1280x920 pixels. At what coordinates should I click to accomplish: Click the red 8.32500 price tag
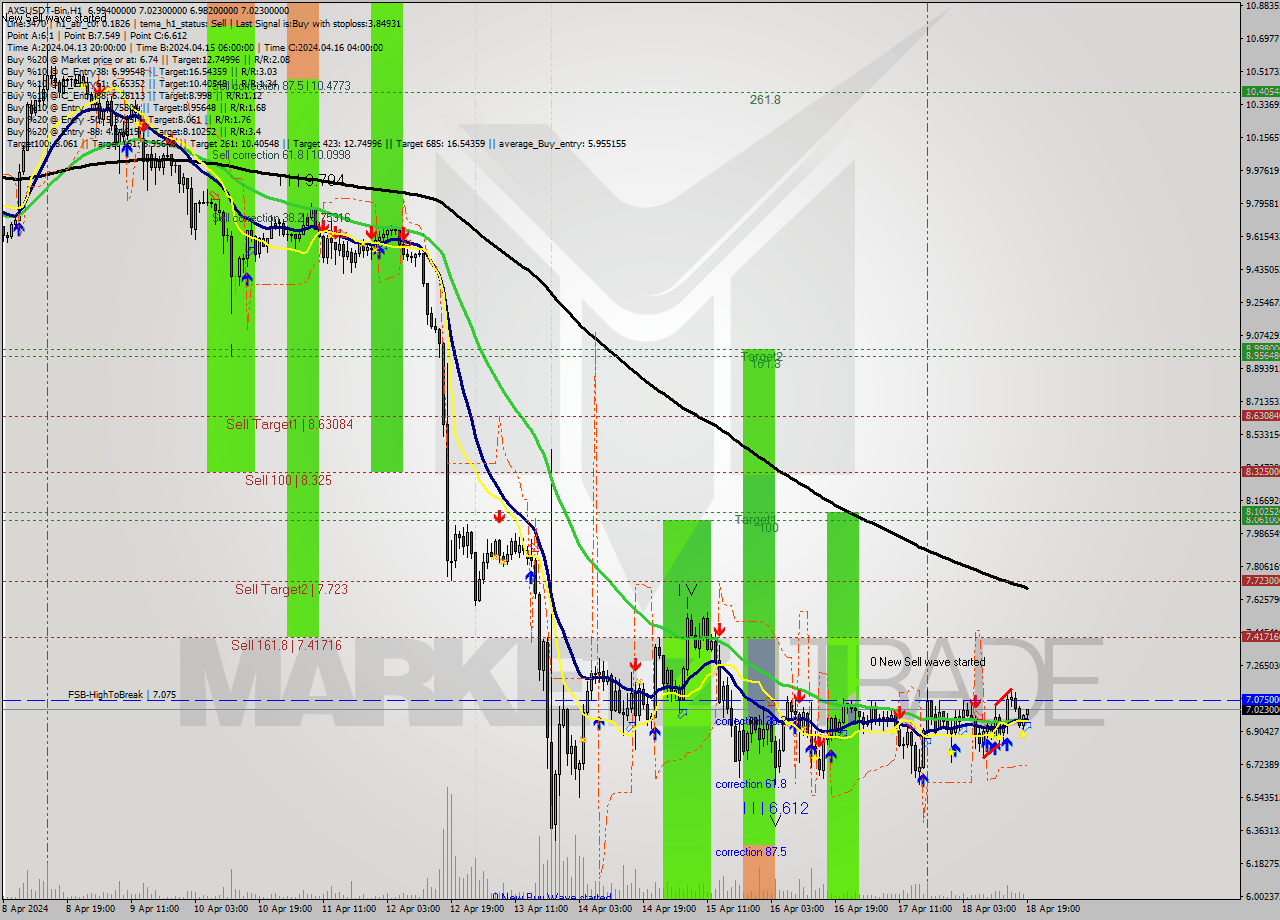(1260, 471)
